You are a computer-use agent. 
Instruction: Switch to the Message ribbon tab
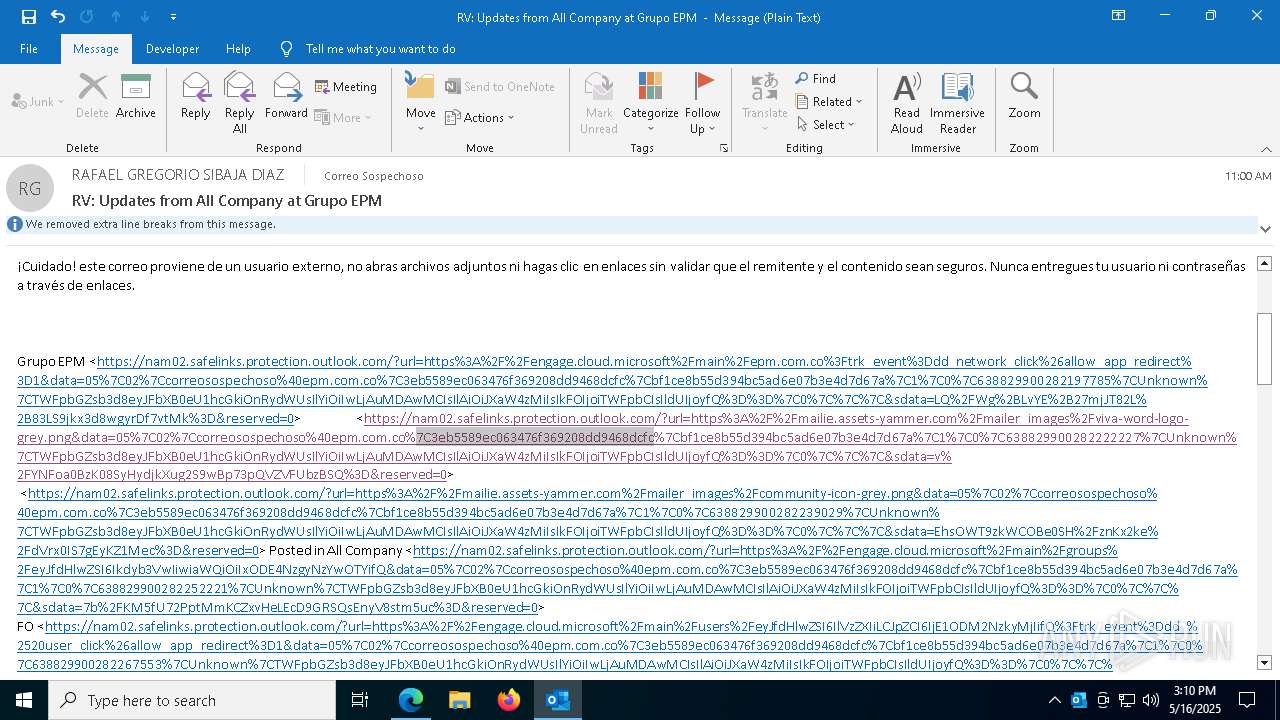pyautogui.click(x=96, y=48)
